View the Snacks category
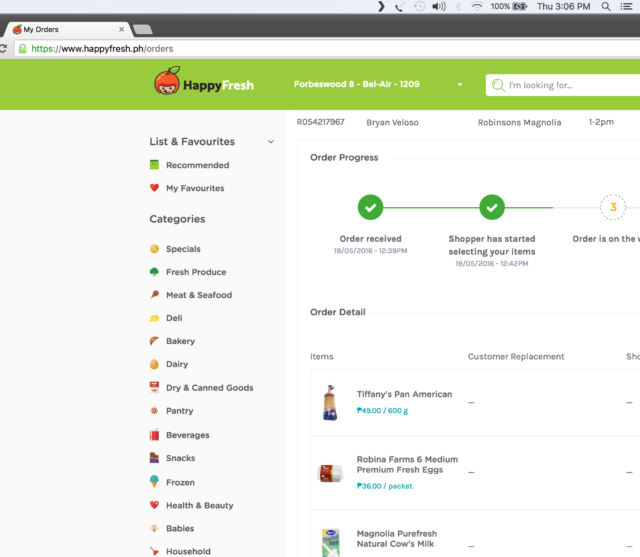640x557 pixels. coord(180,458)
